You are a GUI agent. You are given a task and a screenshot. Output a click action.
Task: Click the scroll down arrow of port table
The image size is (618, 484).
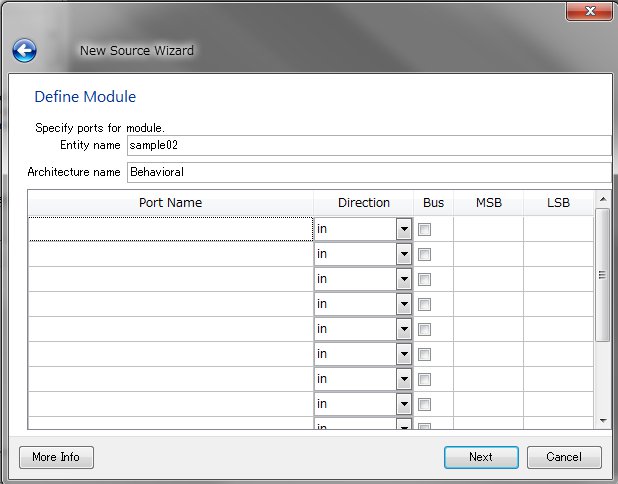pyautogui.click(x=603, y=420)
